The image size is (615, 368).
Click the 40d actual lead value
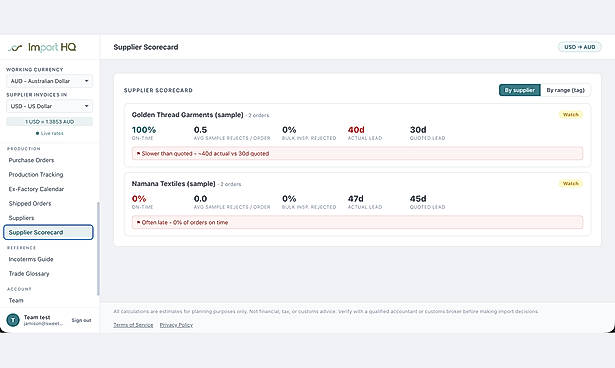356,130
